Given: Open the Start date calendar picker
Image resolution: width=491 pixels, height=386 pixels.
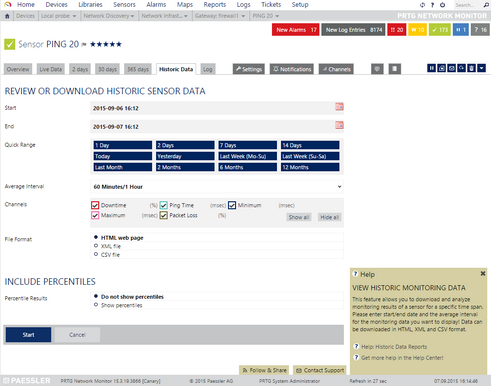Looking at the screenshot, I should coord(339,107).
